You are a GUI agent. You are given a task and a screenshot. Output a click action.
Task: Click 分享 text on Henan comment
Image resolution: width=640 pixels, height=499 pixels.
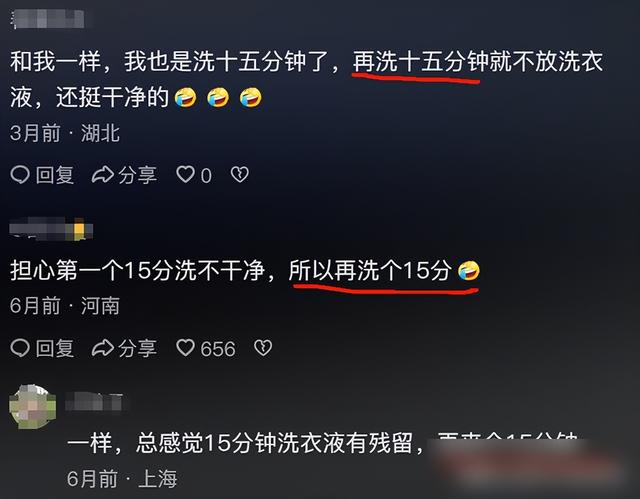click(138, 348)
